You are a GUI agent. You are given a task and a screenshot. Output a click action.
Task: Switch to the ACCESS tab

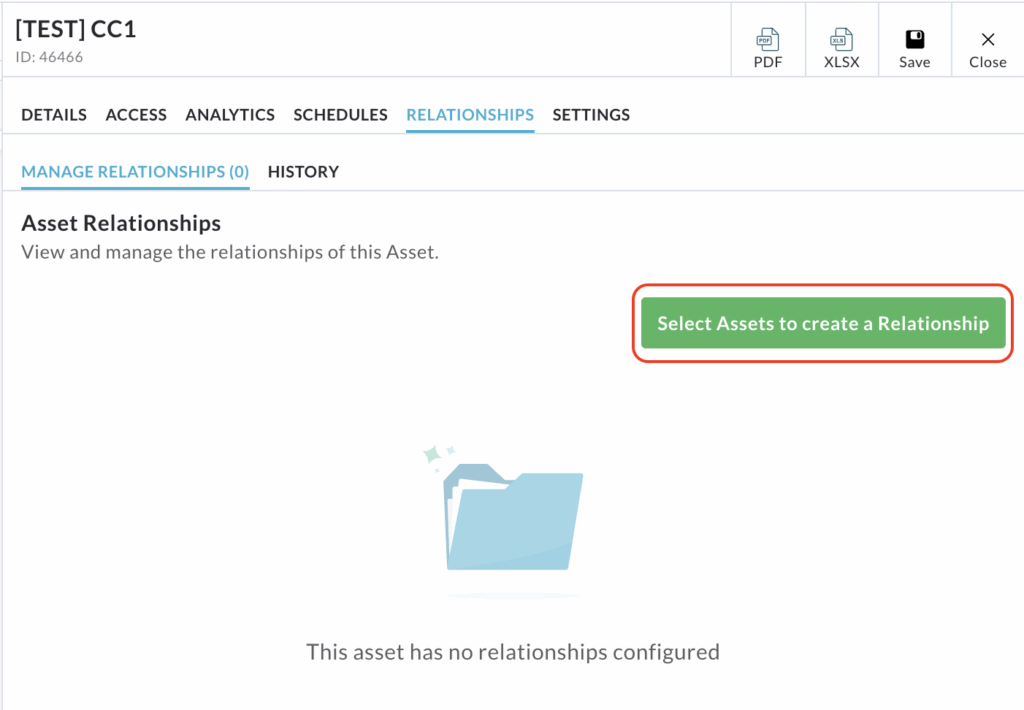(136, 115)
